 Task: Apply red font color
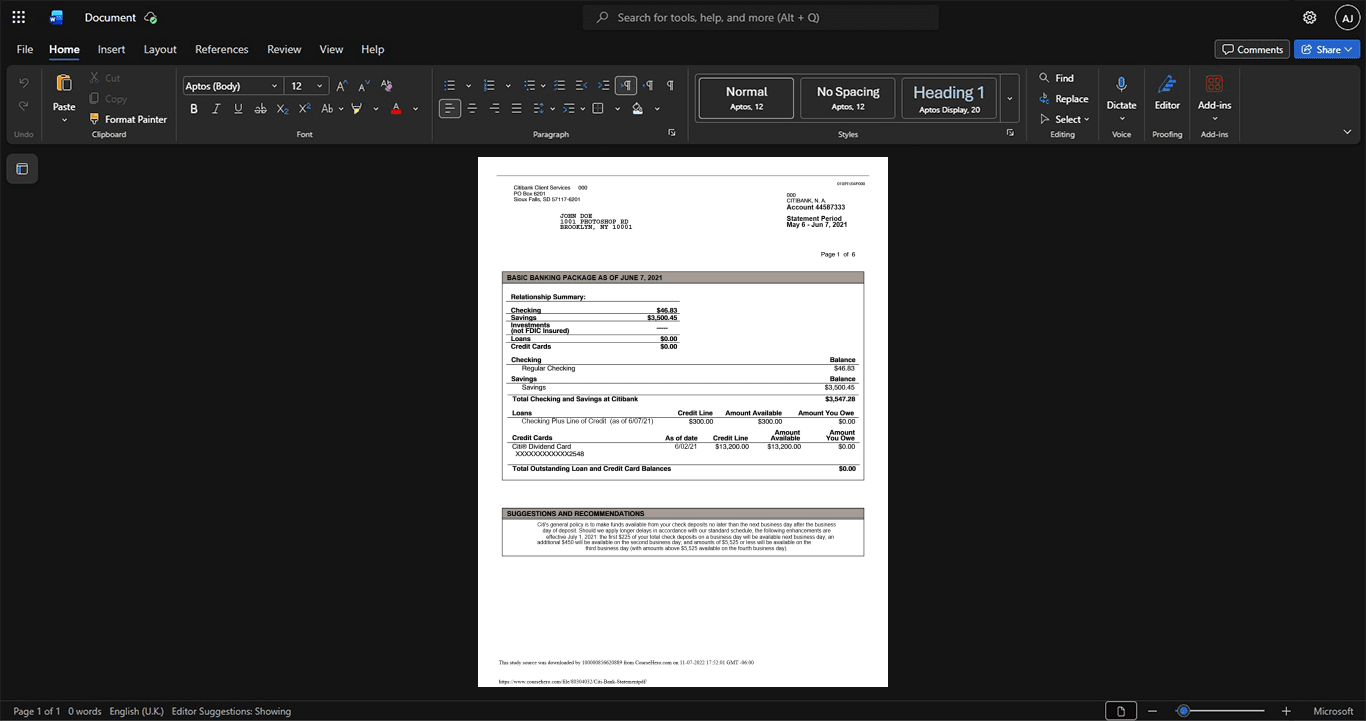tap(396, 108)
